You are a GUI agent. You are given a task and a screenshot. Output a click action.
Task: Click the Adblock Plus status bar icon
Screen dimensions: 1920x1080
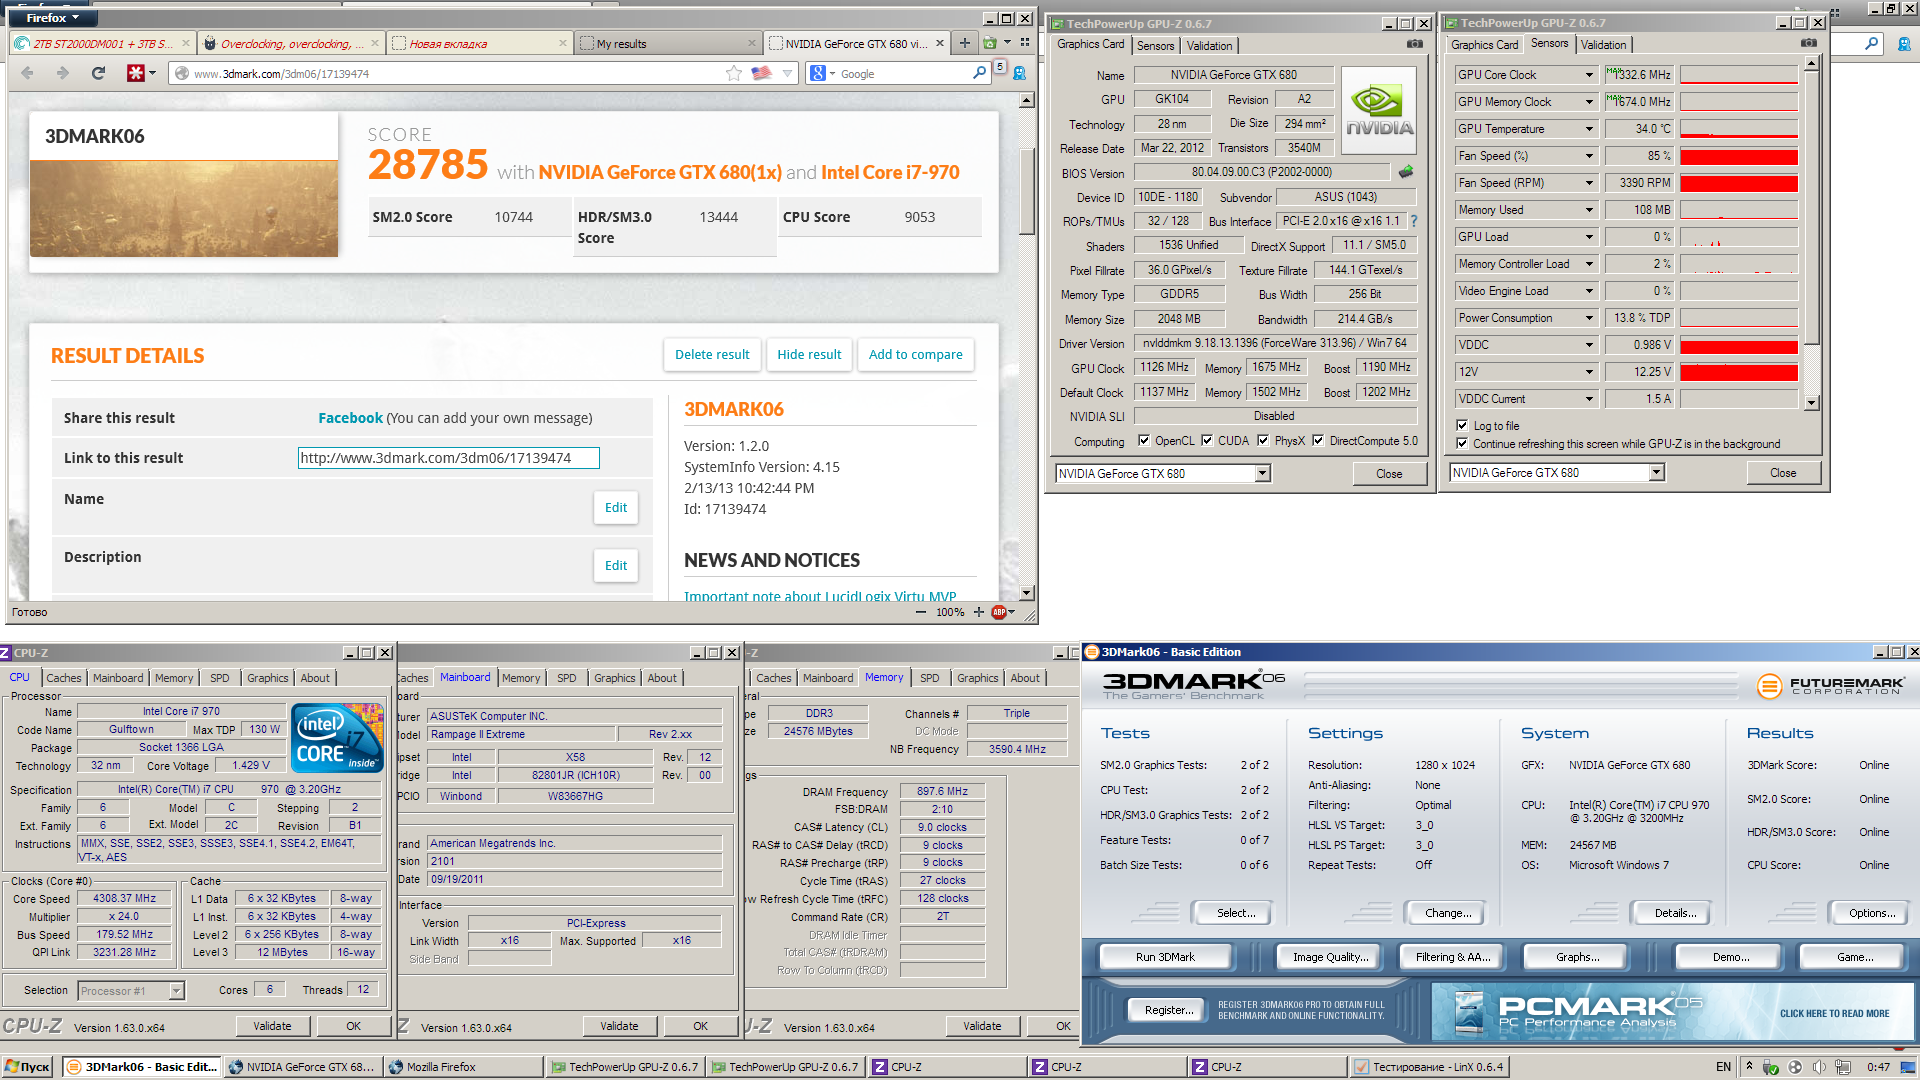[998, 612]
